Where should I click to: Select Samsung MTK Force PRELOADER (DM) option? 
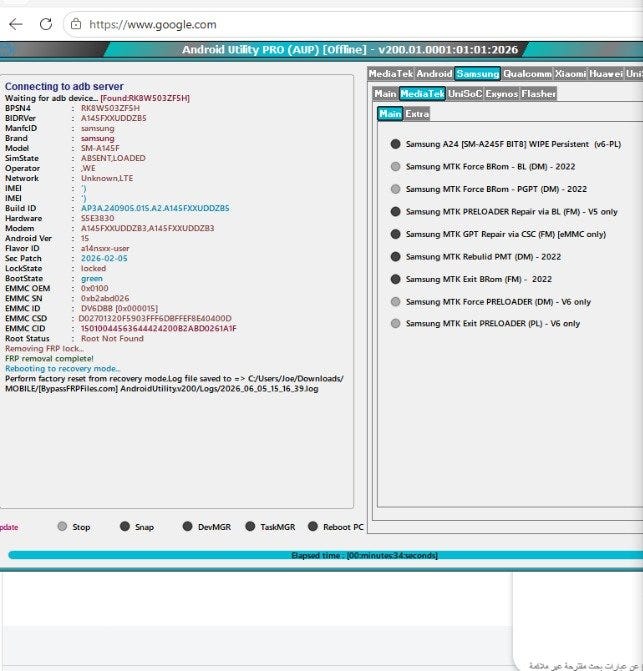[x=490, y=302]
